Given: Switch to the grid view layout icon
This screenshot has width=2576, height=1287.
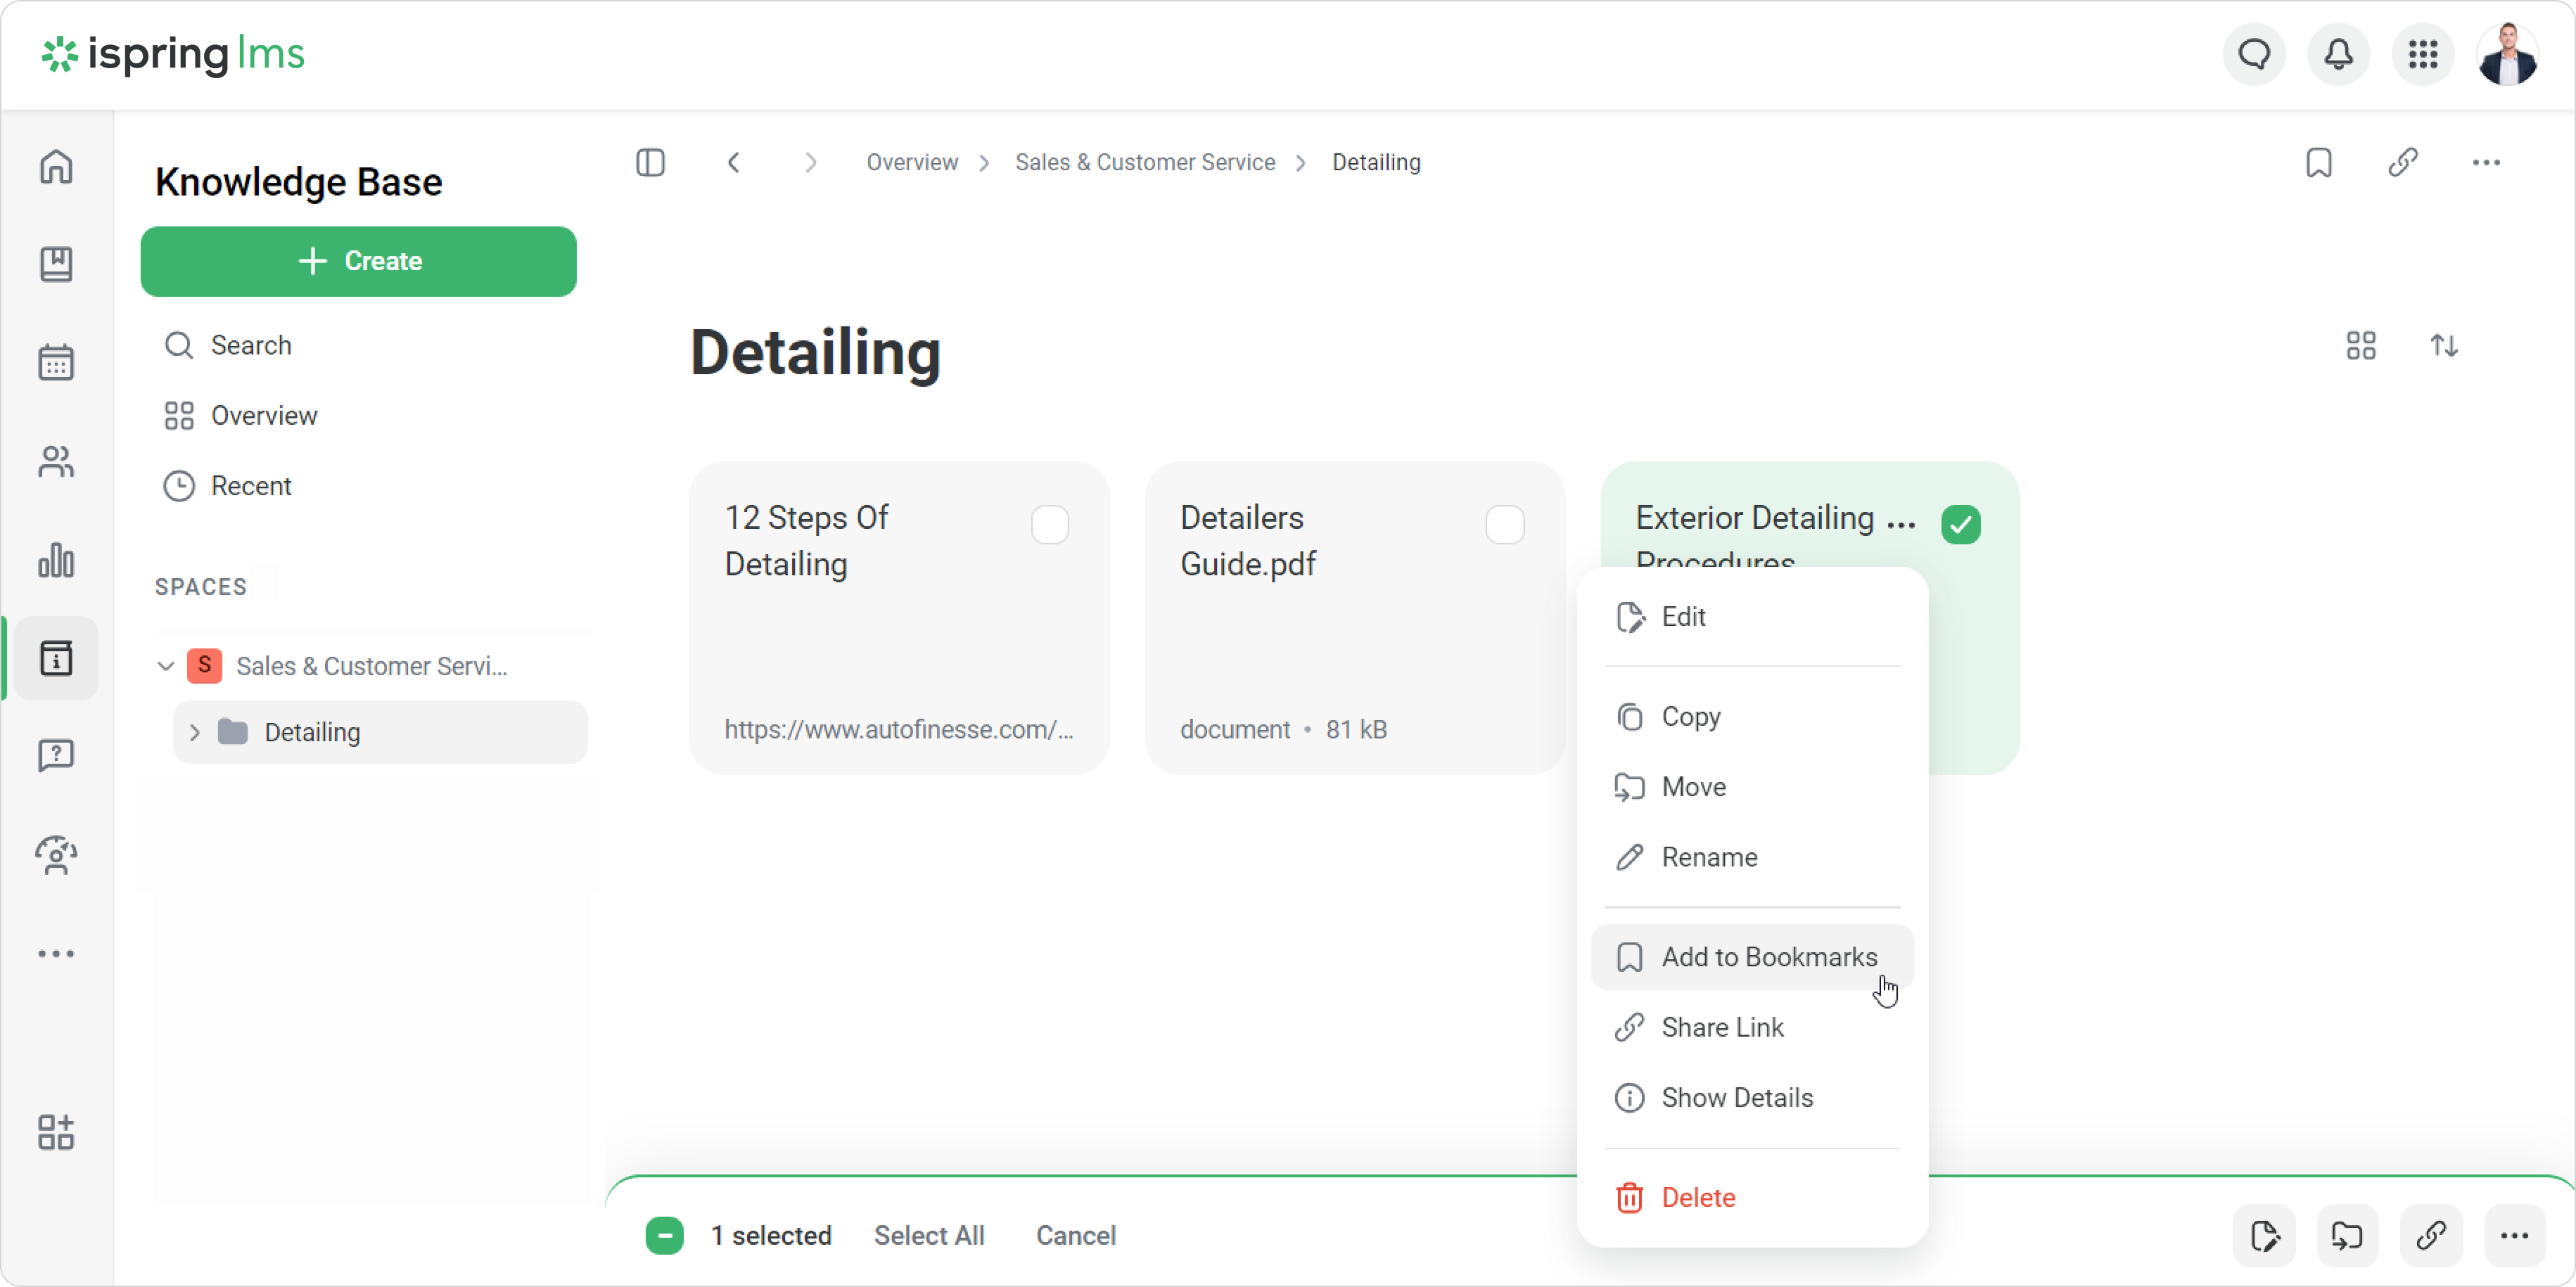Looking at the screenshot, I should [2360, 346].
